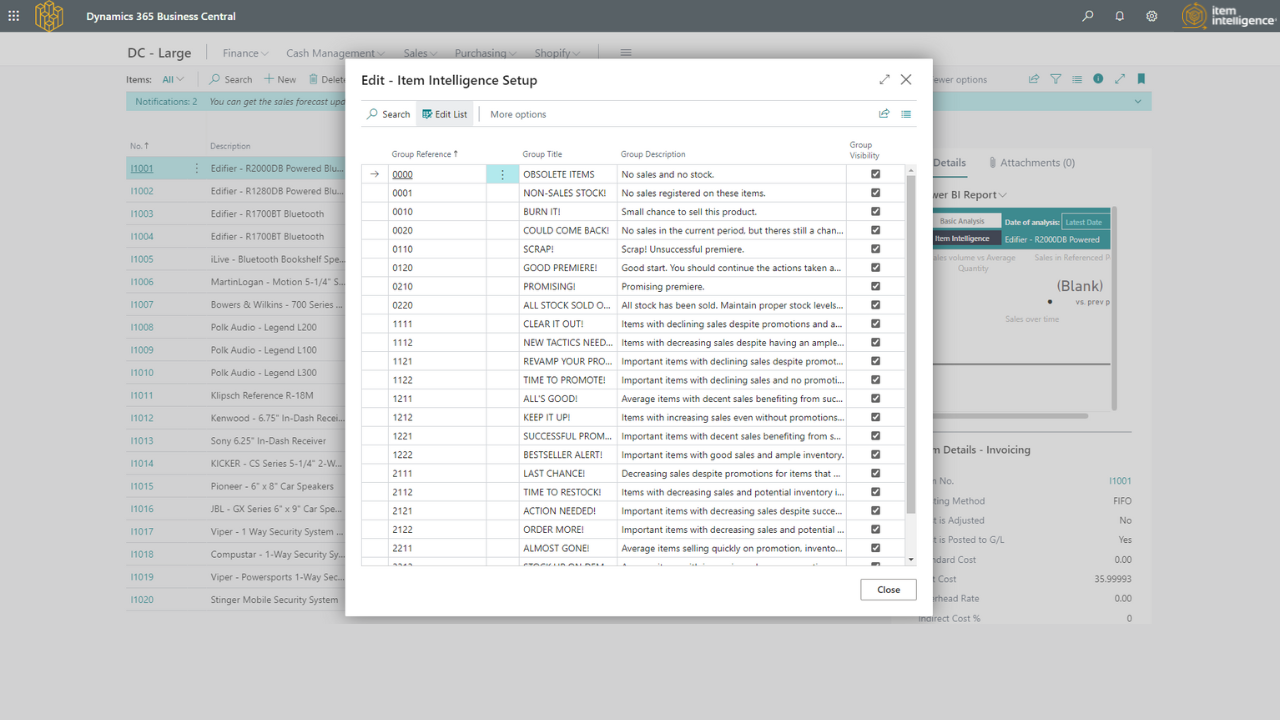
Task: Open the three-dot menu for row 0000
Action: tap(502, 174)
